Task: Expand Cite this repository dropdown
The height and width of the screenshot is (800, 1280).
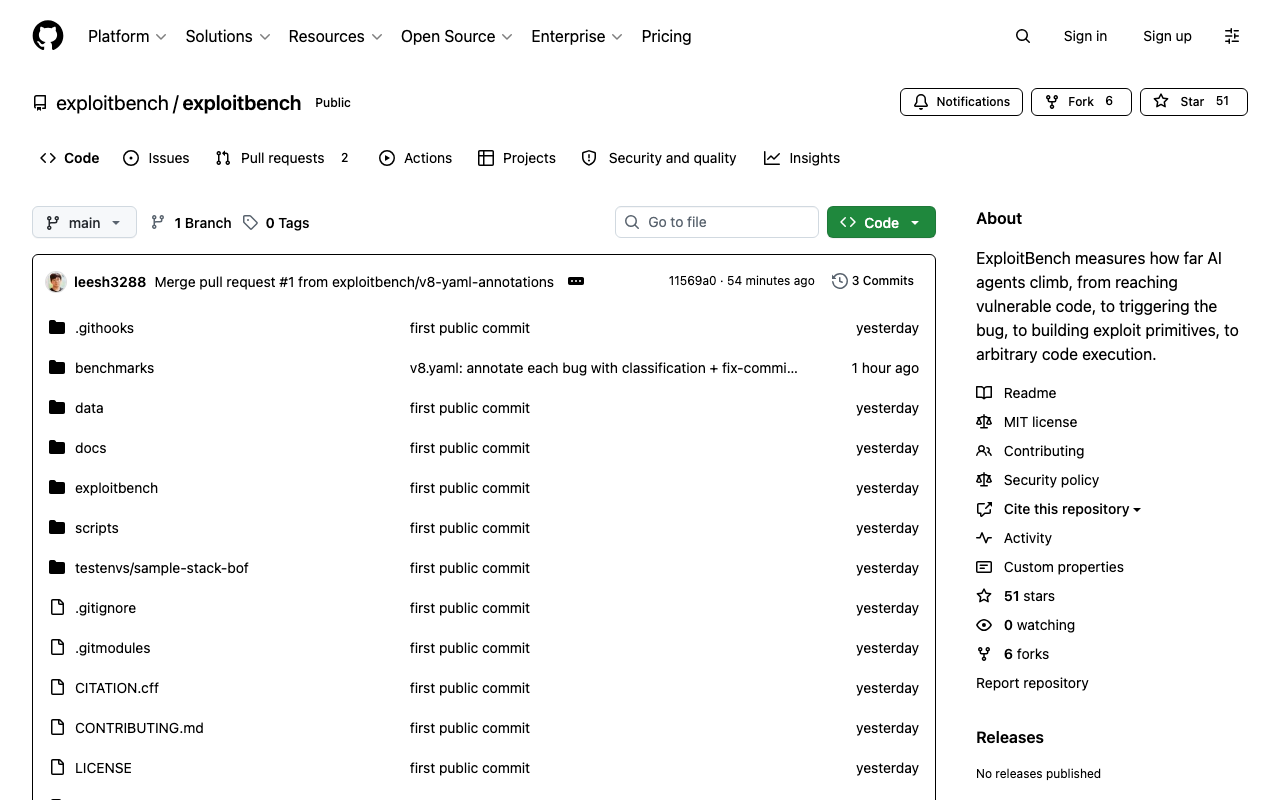Action: (x=1072, y=509)
